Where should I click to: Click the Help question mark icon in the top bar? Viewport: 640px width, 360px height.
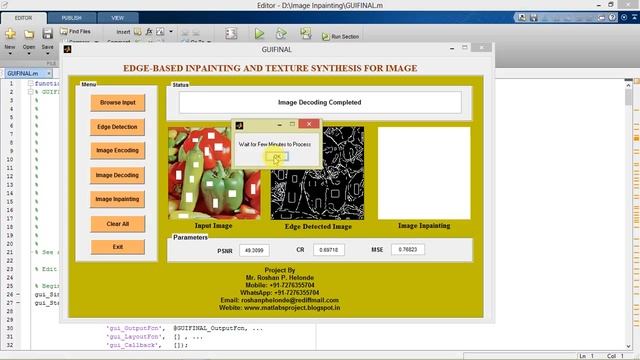pos(612,18)
